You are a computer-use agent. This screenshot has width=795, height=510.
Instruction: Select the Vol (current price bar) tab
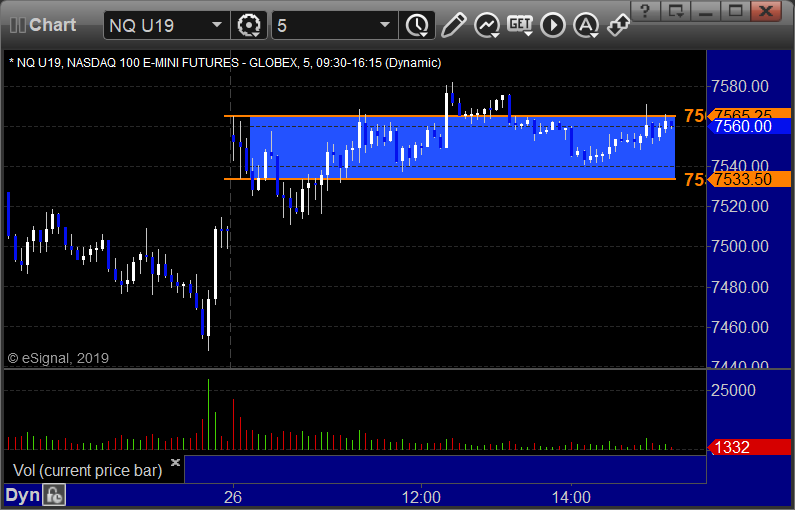point(88,470)
